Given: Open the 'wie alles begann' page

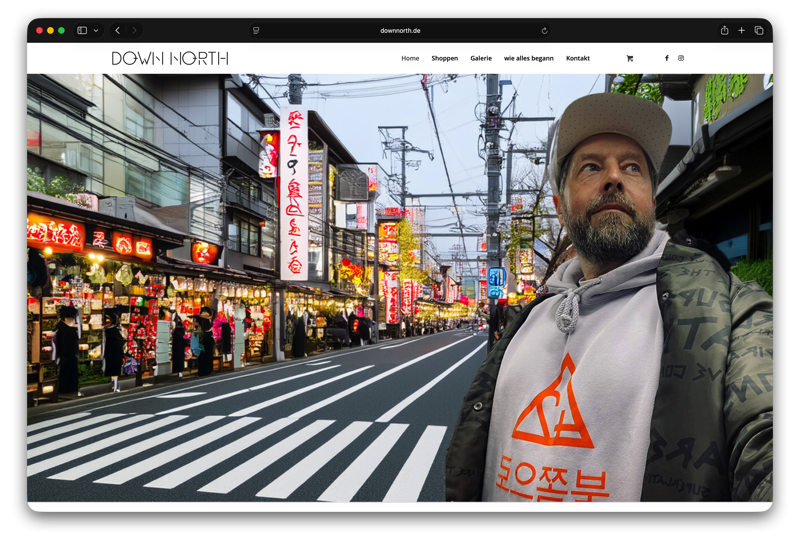Looking at the screenshot, I should [528, 58].
